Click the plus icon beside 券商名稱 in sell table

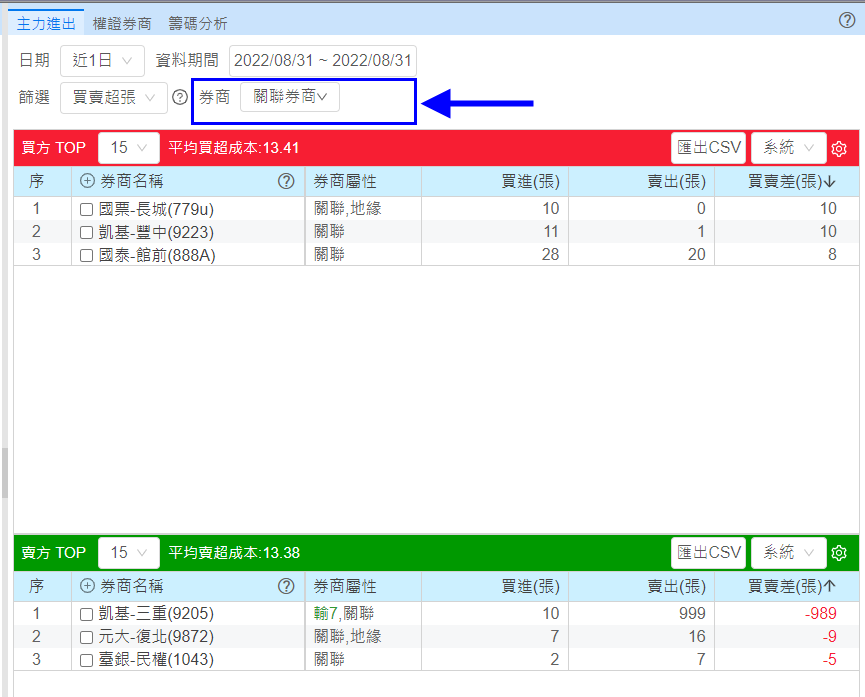[x=87, y=586]
